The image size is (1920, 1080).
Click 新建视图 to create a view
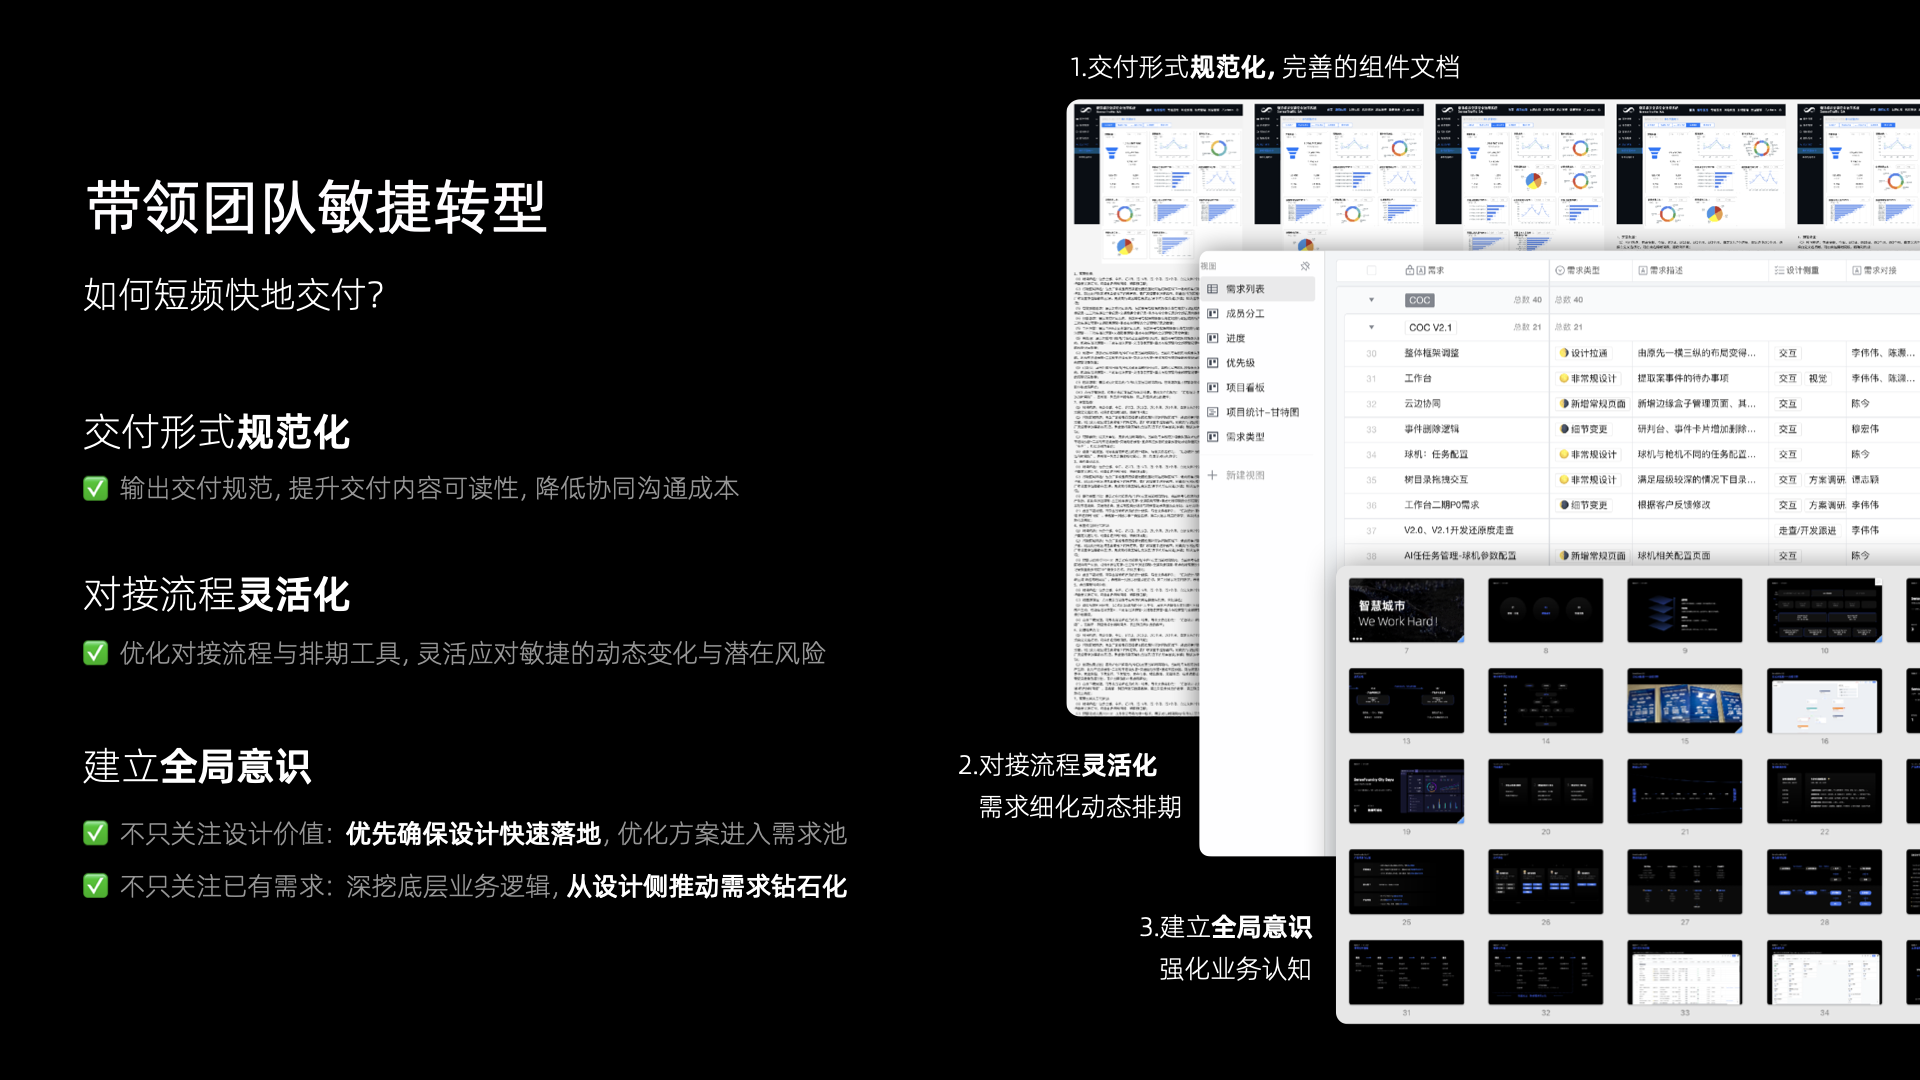[1245, 475]
